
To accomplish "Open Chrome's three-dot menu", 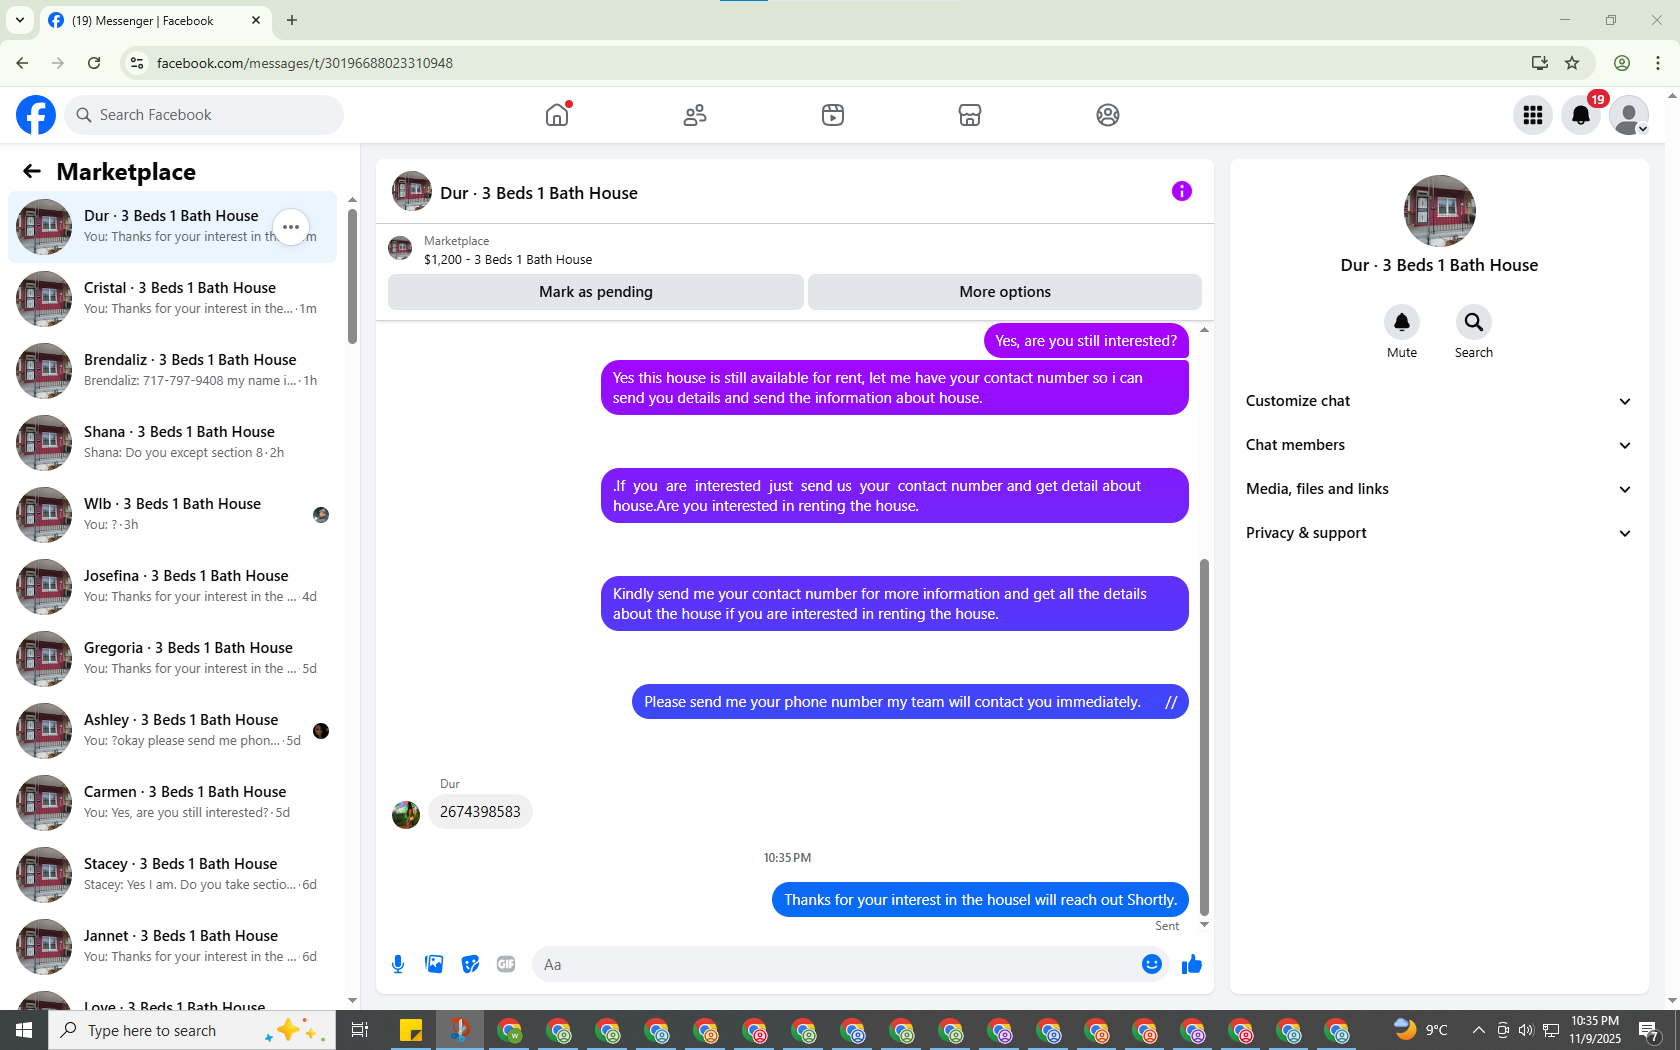I will tap(1658, 63).
